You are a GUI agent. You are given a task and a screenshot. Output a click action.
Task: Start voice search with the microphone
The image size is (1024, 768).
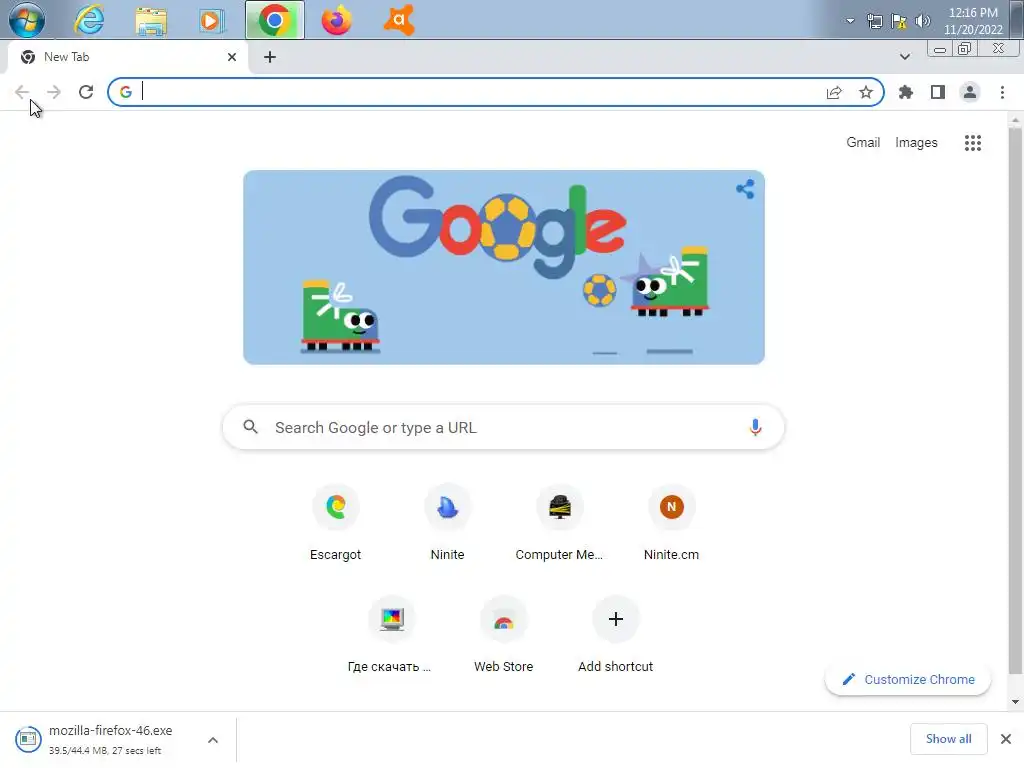pos(755,427)
